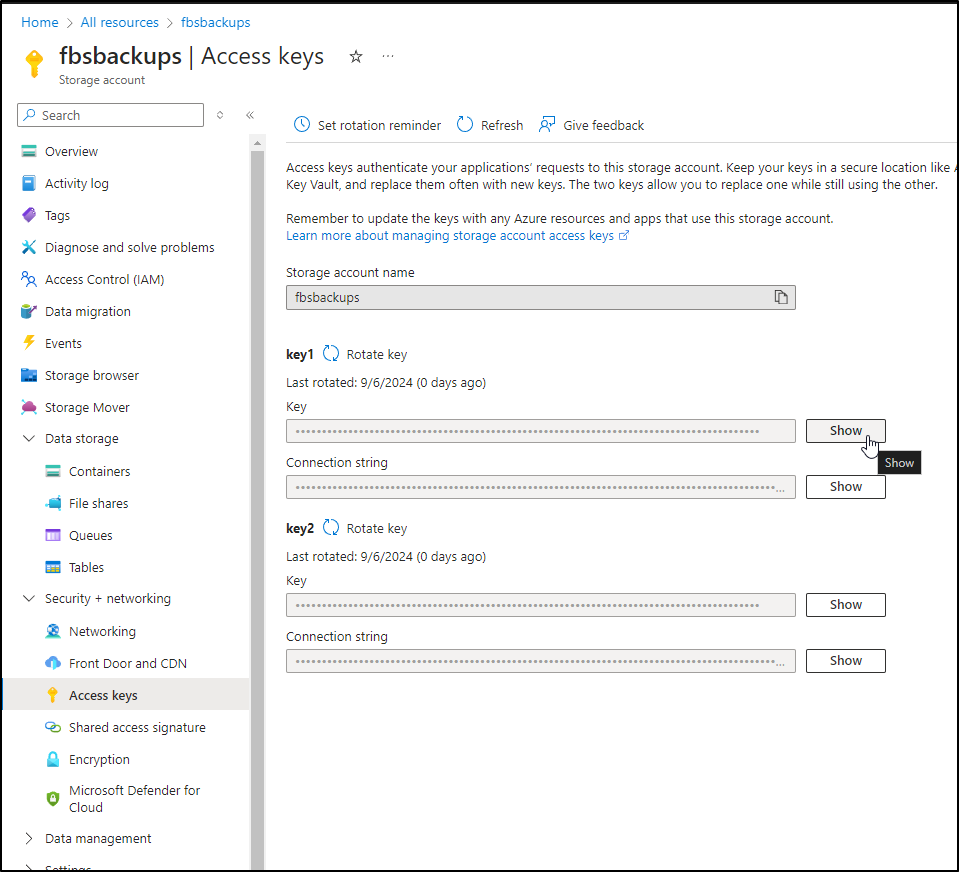Click the Storage account name field
The image size is (959, 872).
pos(541,297)
